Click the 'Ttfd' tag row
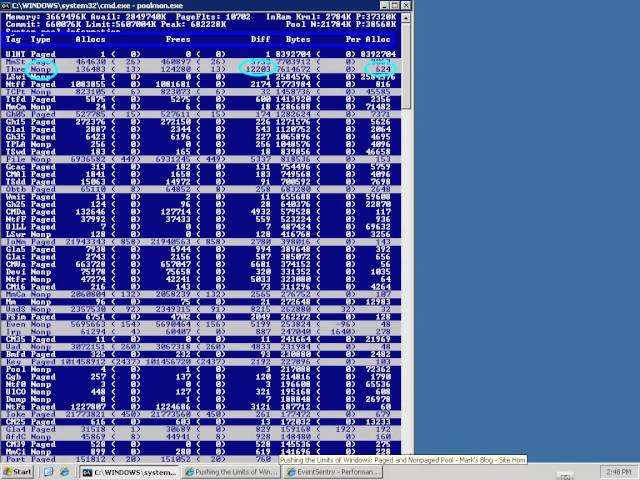The image size is (640, 480). (200, 100)
